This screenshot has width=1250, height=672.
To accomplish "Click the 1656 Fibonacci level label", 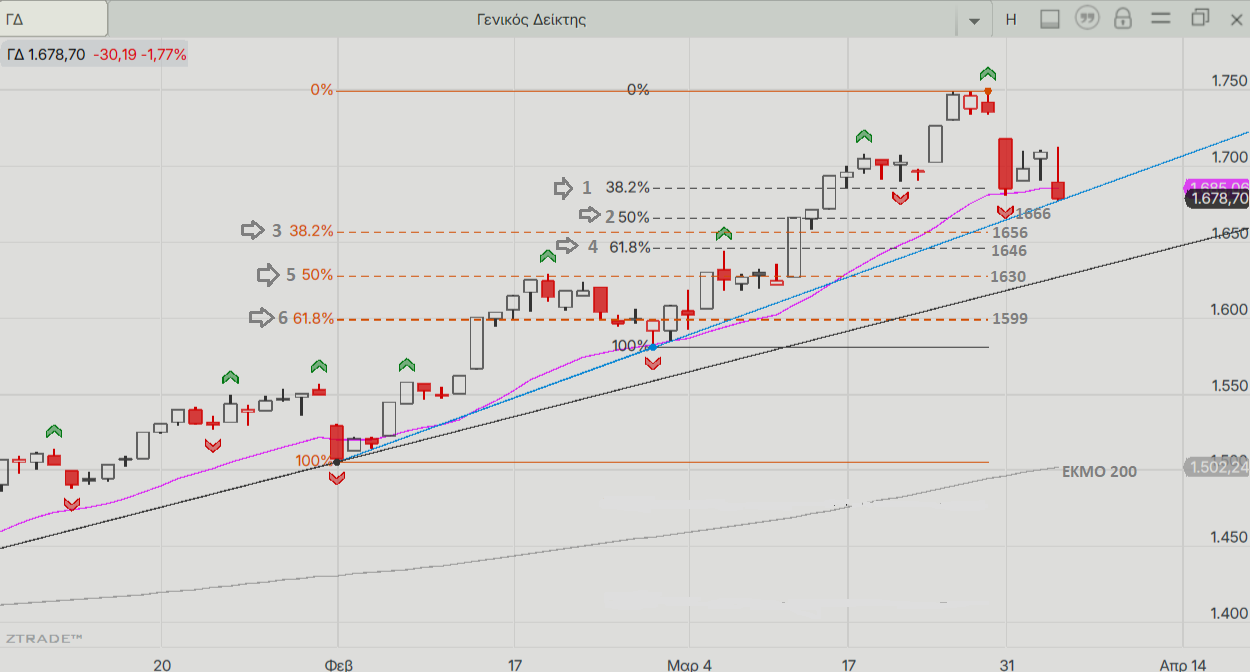I will [1009, 232].
